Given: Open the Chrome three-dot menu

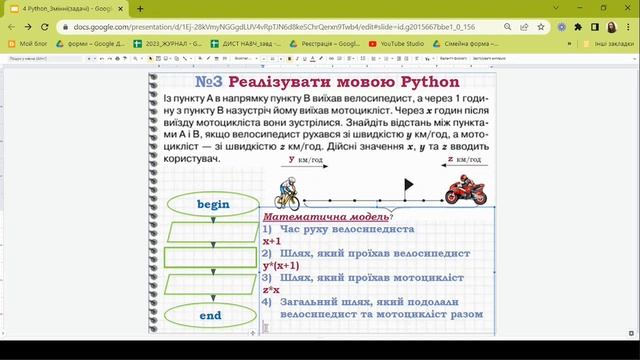Looking at the screenshot, I should pos(628,27).
